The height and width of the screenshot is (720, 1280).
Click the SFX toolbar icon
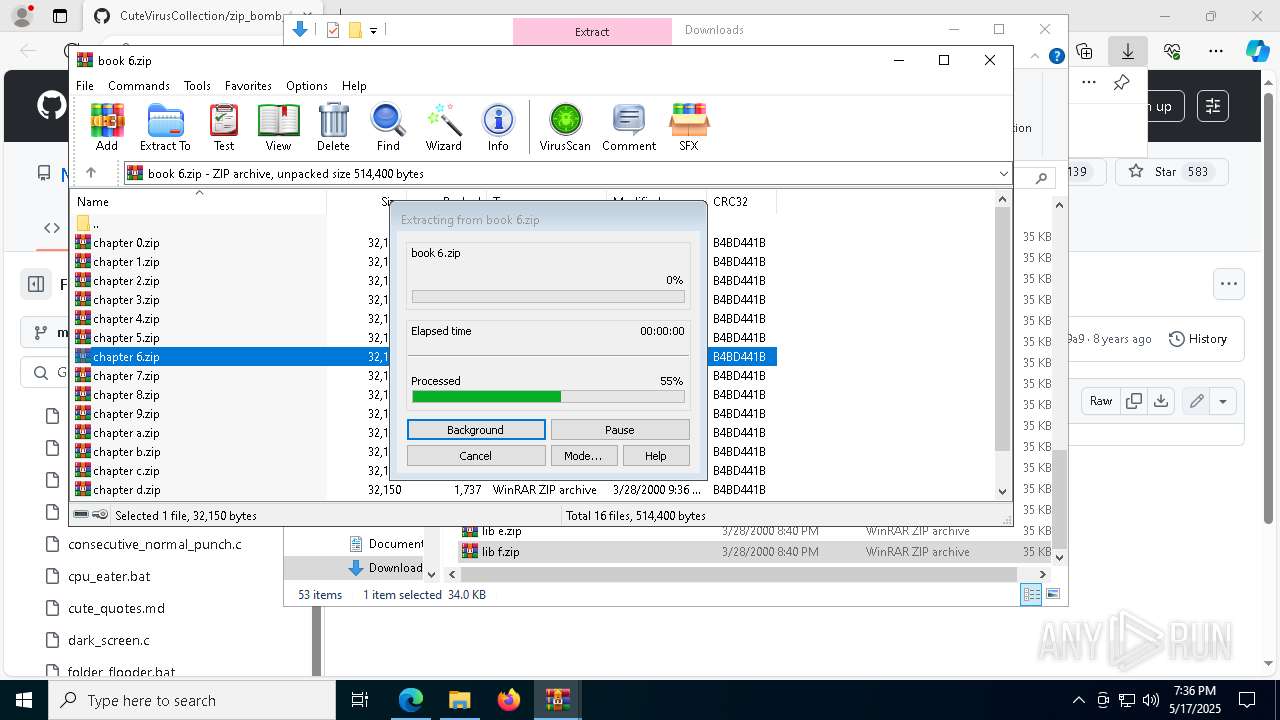point(689,127)
